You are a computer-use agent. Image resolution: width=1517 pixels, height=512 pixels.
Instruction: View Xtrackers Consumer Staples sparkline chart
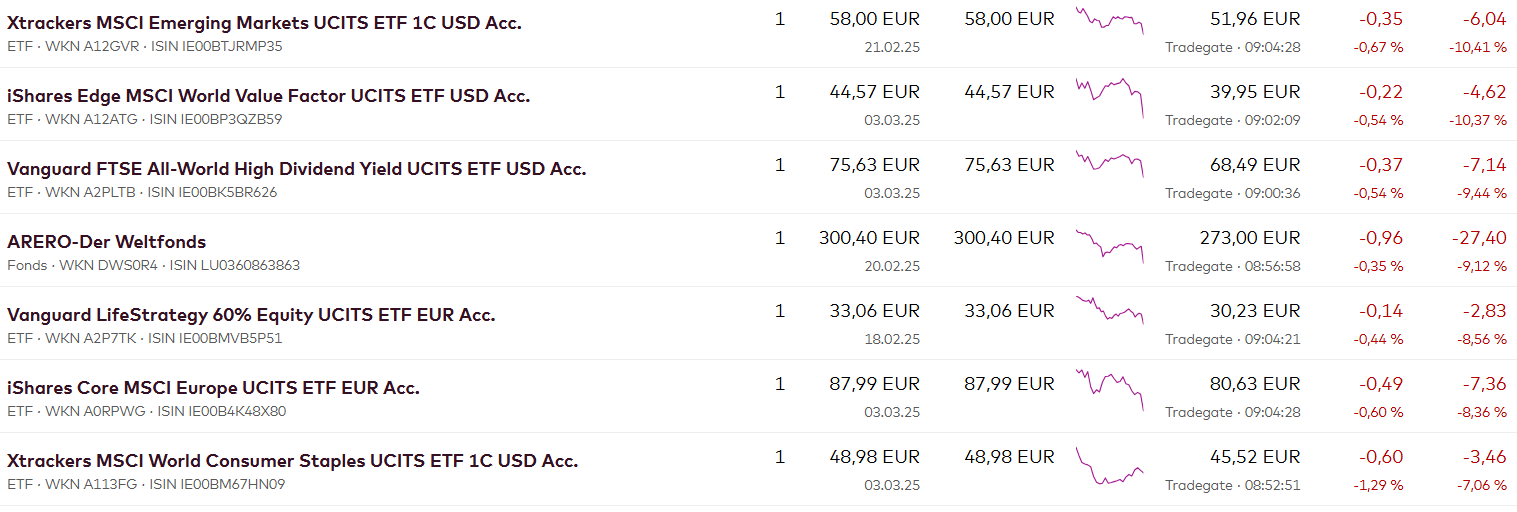coord(1109,468)
